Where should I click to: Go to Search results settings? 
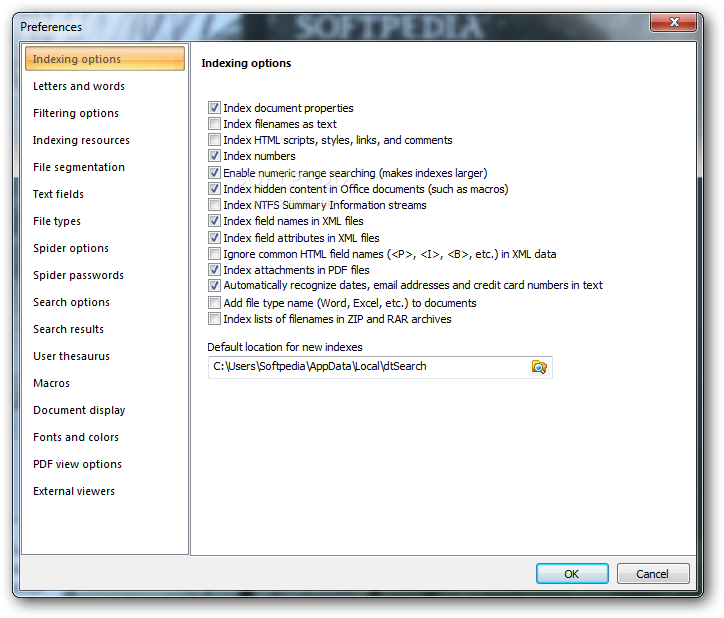pos(105,329)
